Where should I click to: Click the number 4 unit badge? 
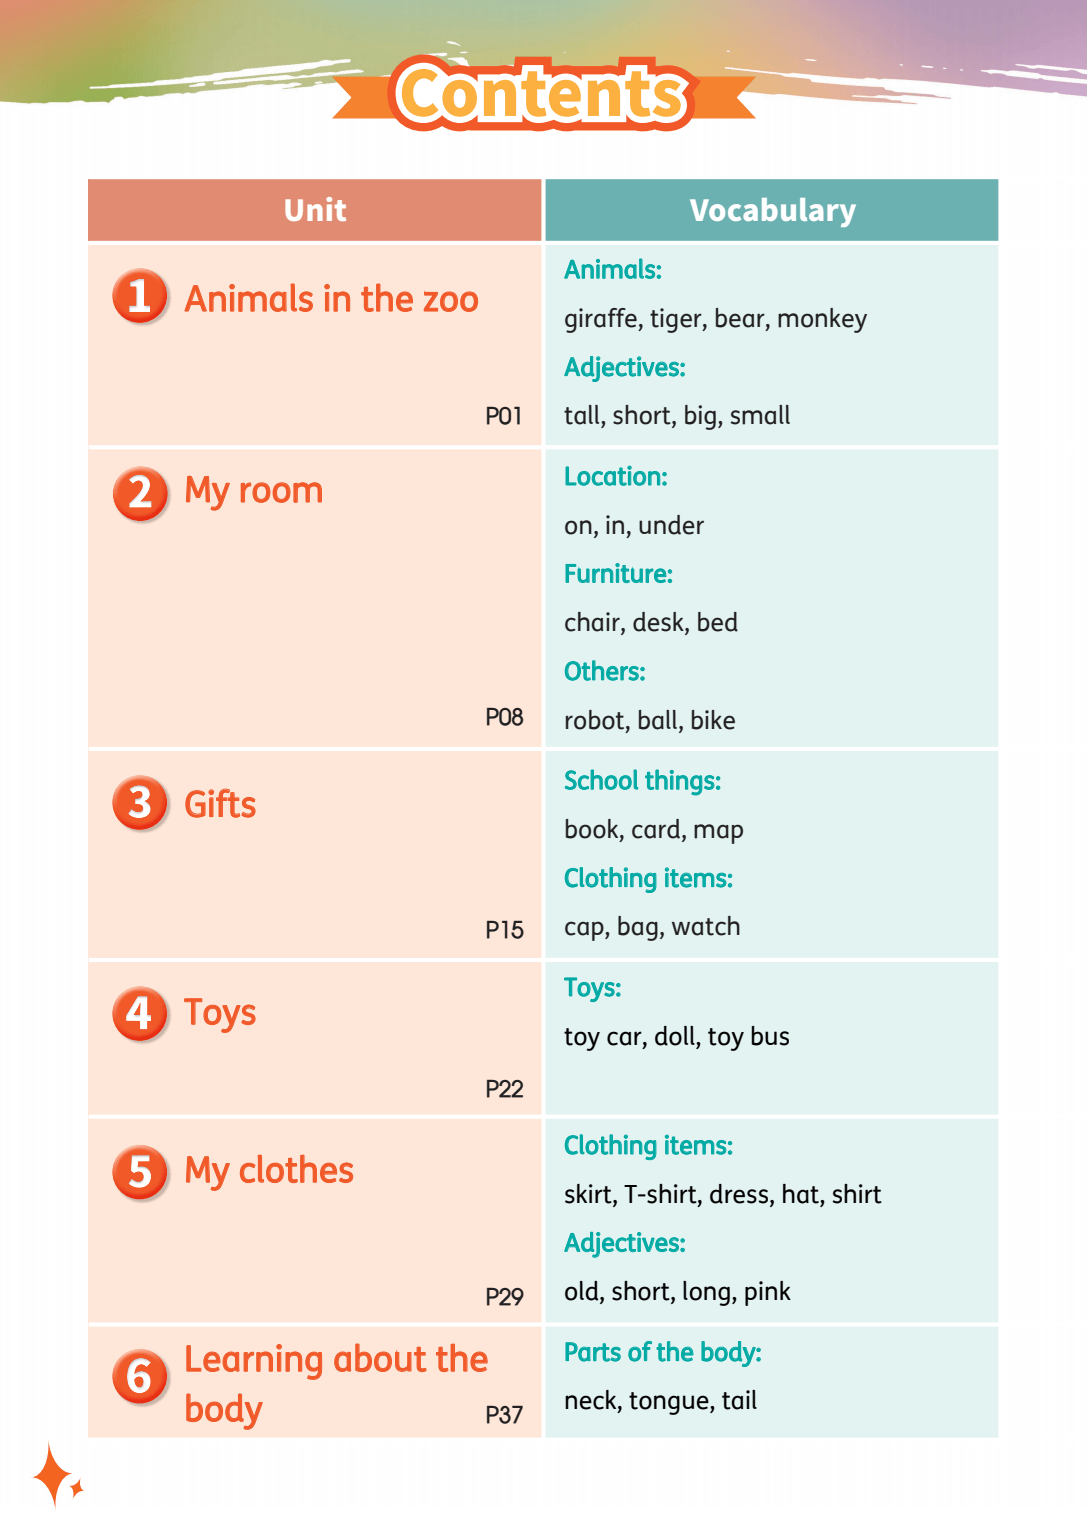pyautogui.click(x=140, y=1013)
